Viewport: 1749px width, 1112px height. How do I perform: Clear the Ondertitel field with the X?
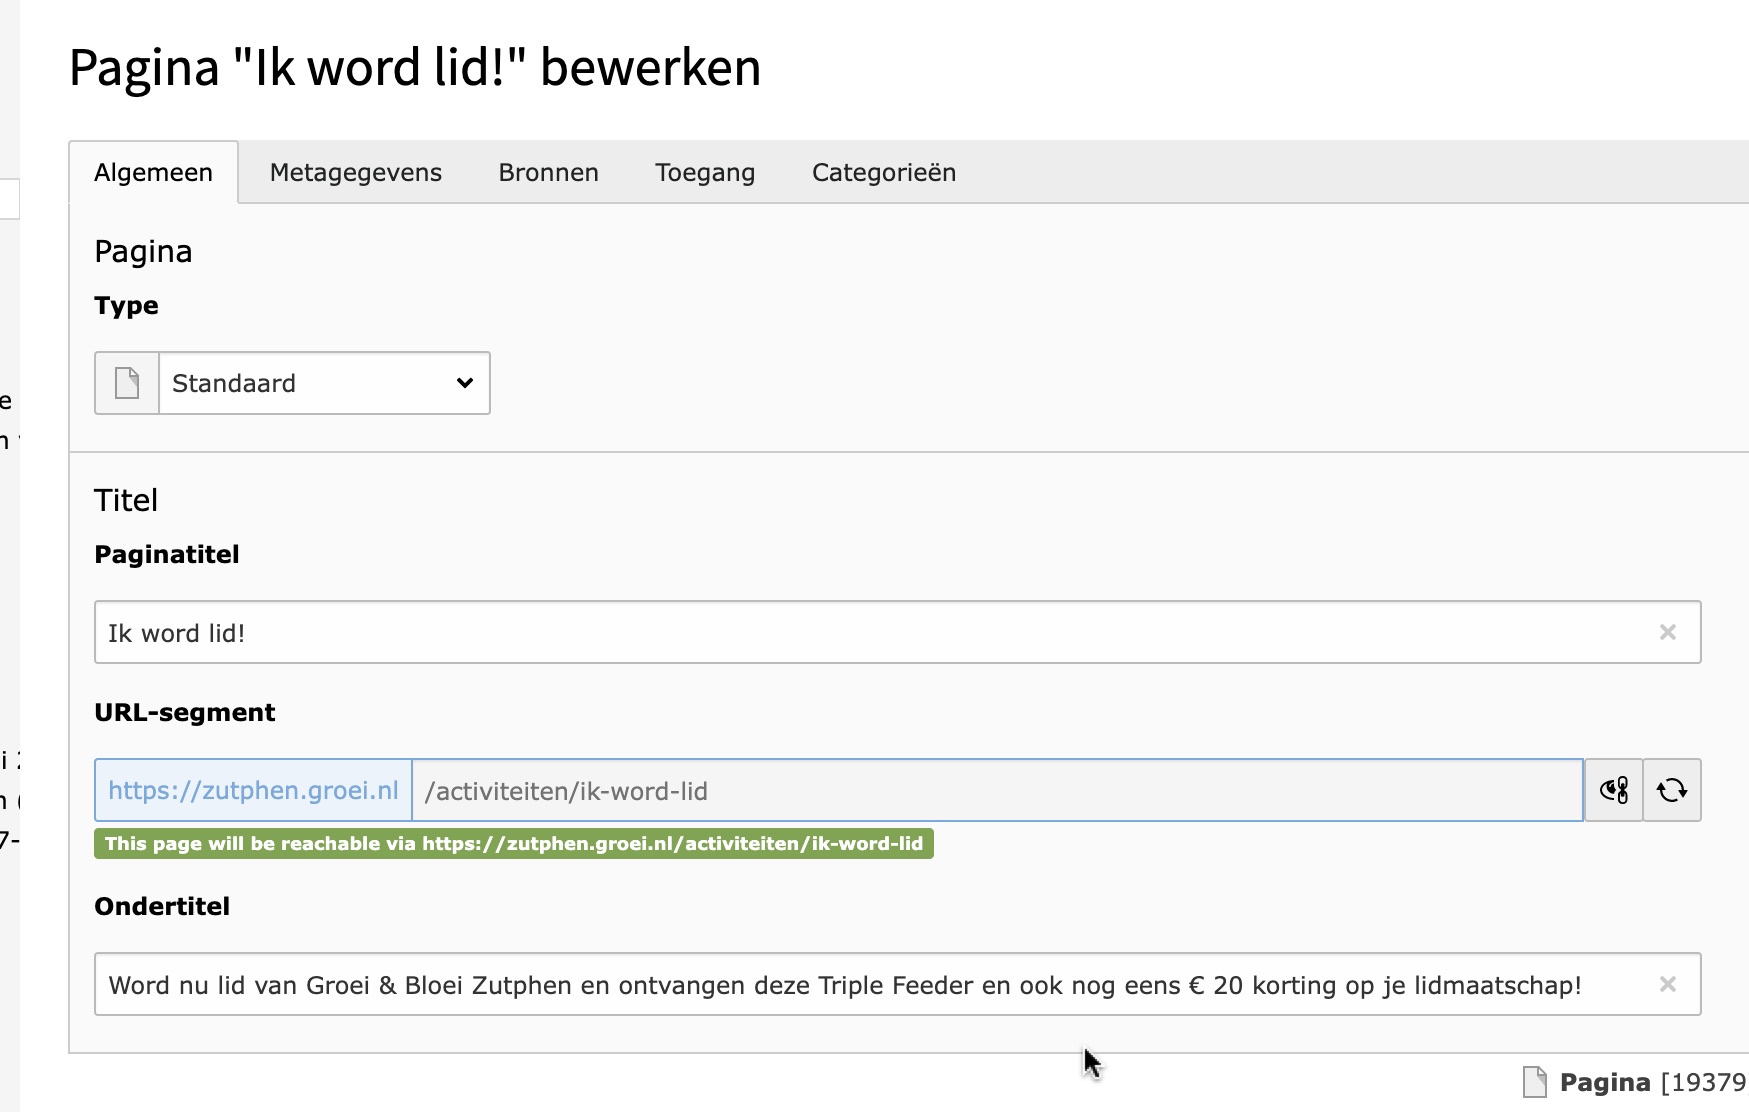click(1667, 984)
